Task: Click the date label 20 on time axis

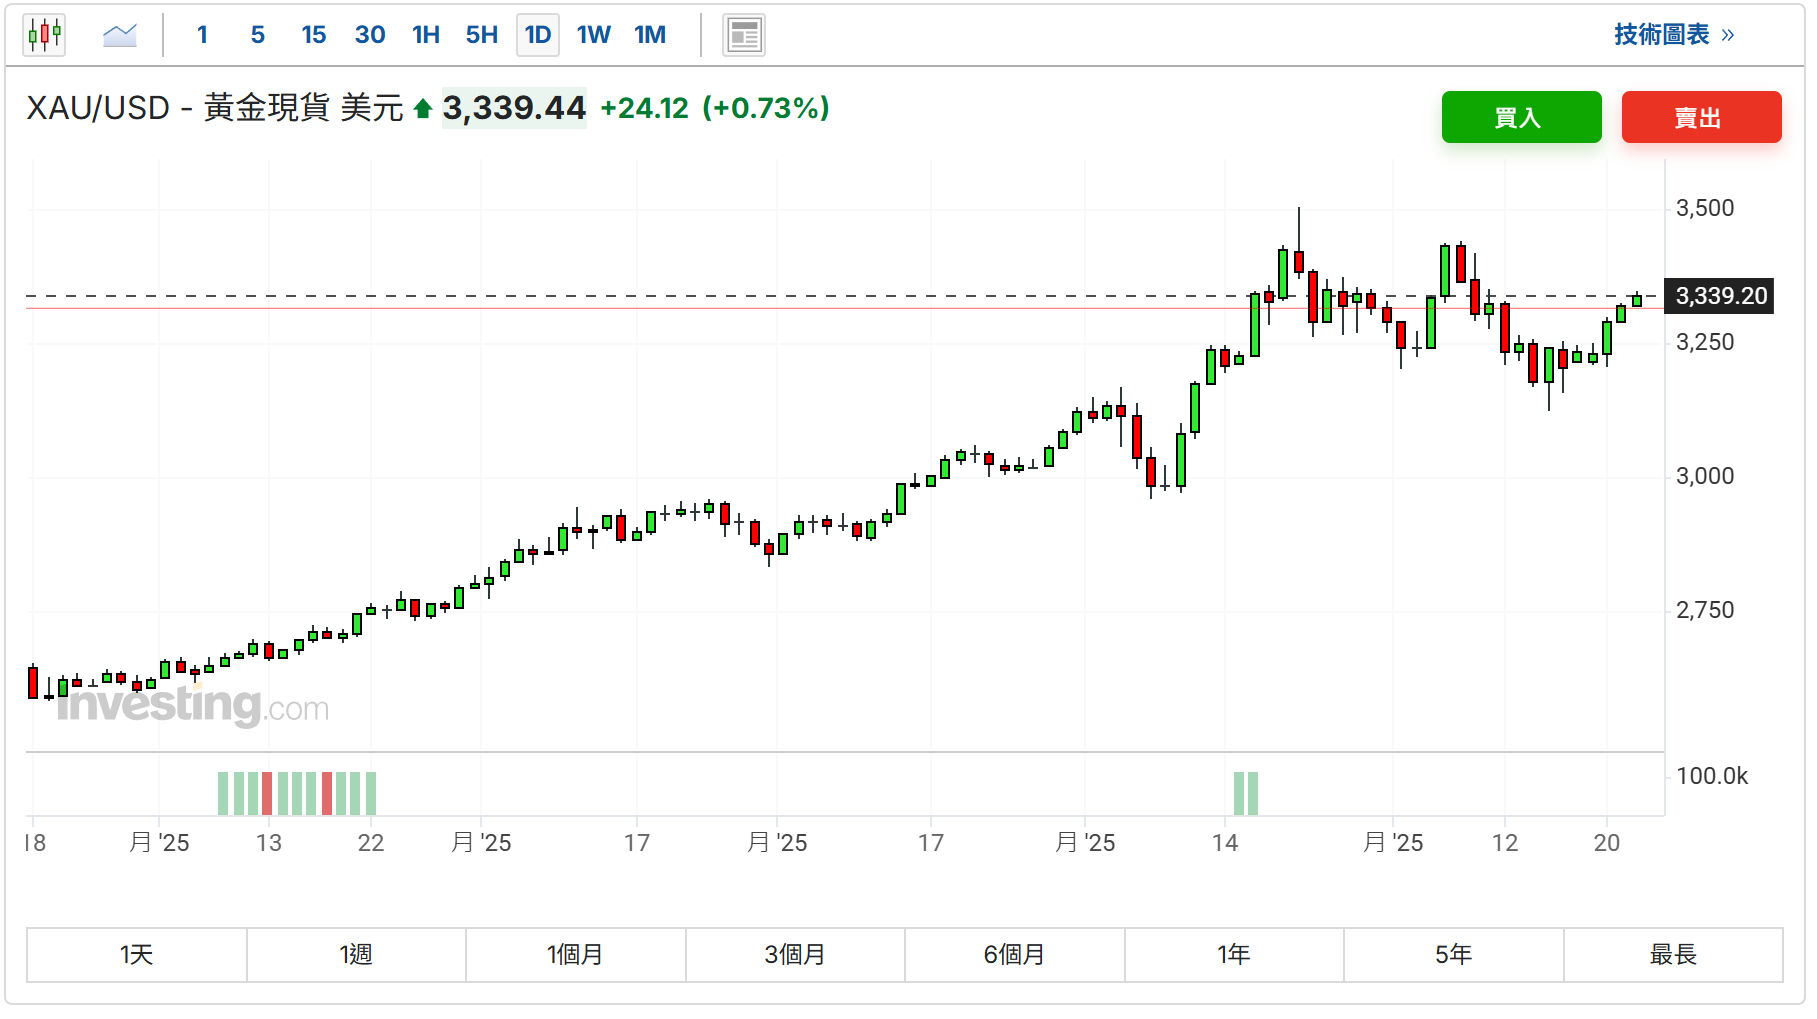Action: click(x=1607, y=843)
